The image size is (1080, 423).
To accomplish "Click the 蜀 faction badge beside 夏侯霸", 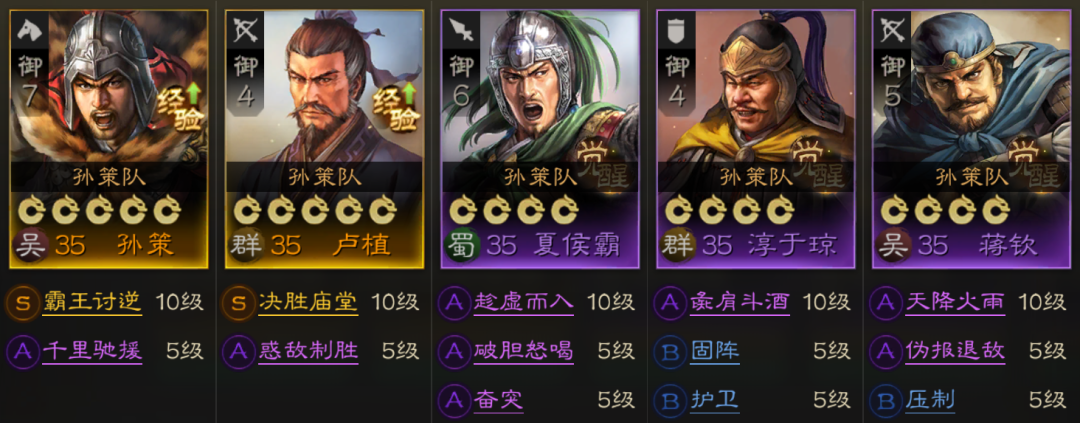I will (x=461, y=245).
